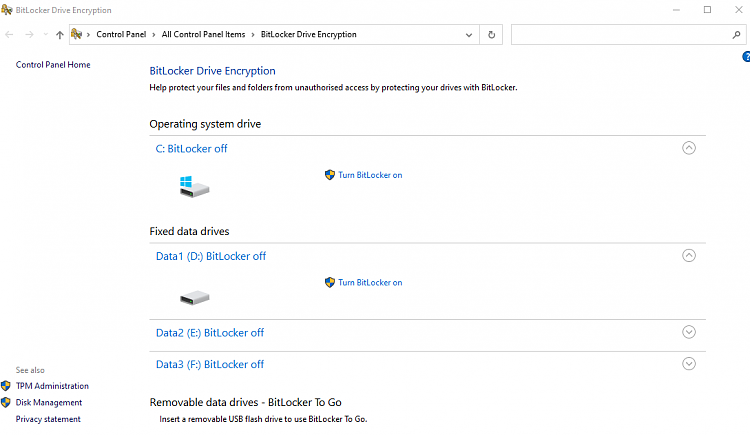Refresh the BitLocker Drive Encryption page
The width and height of the screenshot is (750, 435).
pos(491,34)
